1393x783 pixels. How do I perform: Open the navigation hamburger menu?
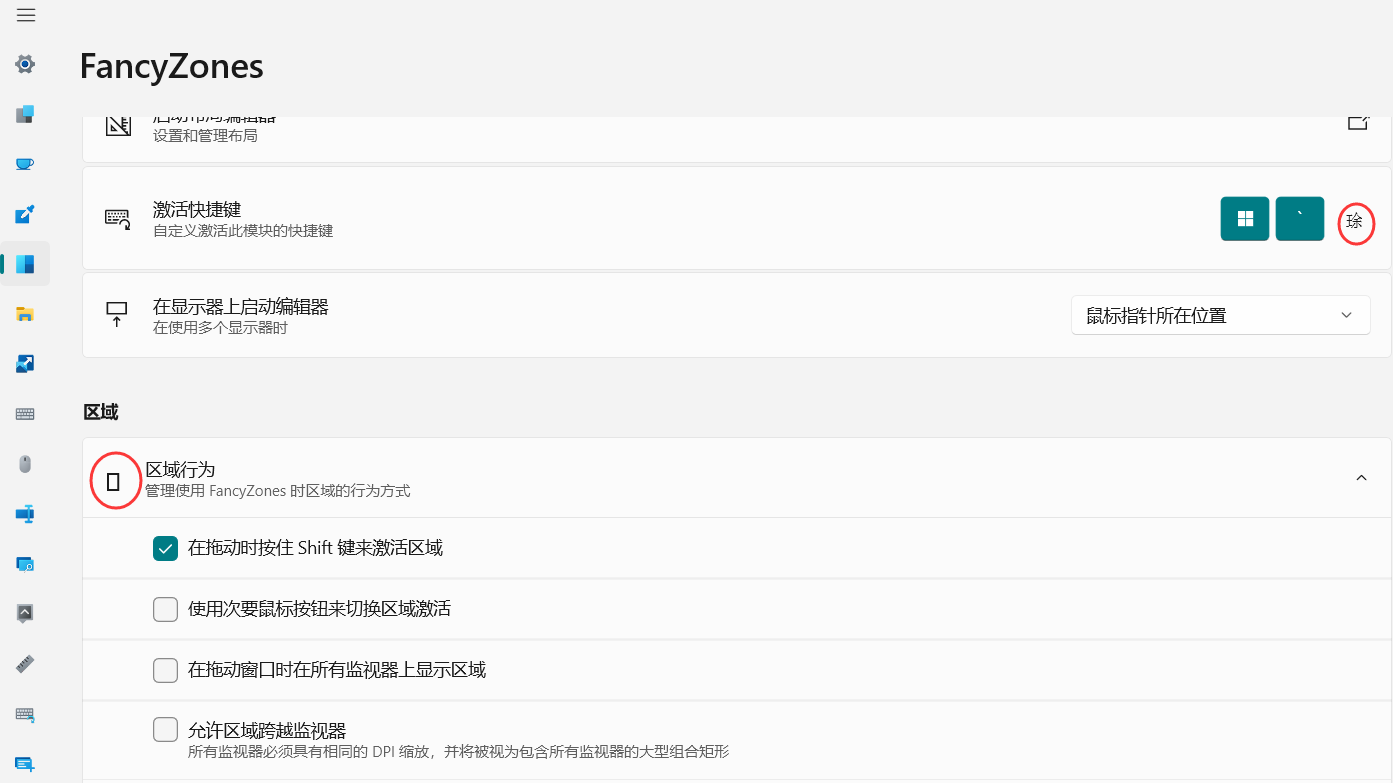click(25, 15)
